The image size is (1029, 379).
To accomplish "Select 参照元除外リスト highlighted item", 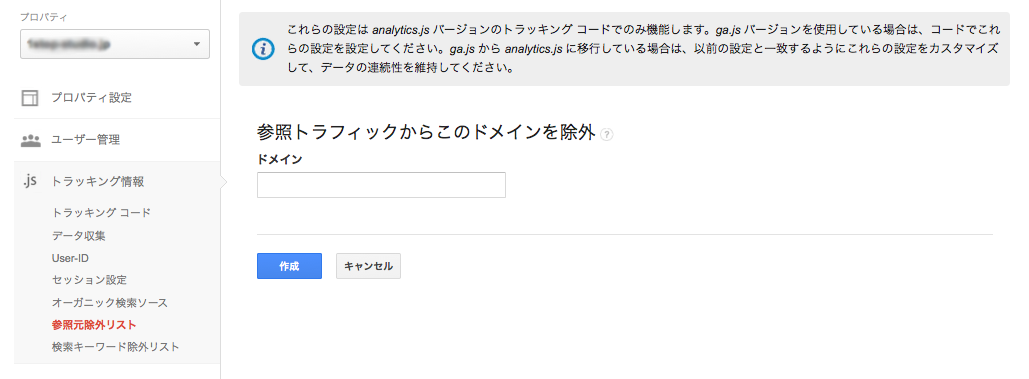I will click(x=94, y=325).
